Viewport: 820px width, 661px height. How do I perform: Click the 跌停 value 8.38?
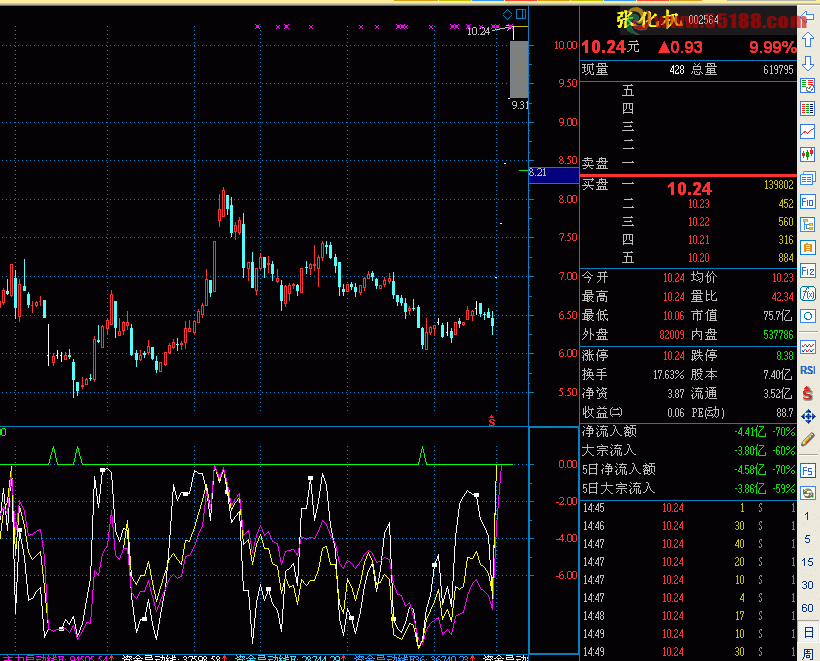pos(785,356)
